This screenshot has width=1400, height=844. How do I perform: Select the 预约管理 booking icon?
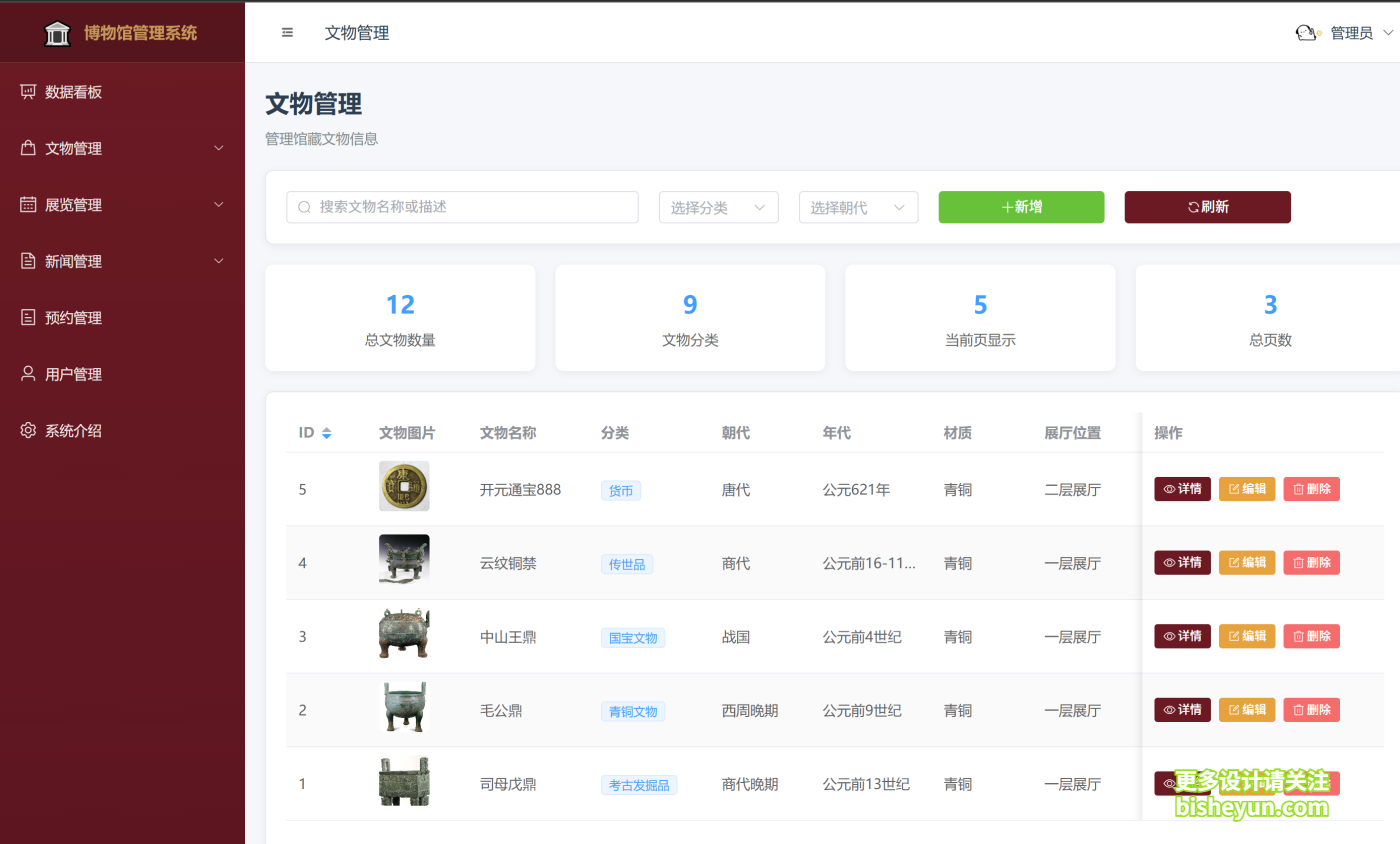28,317
